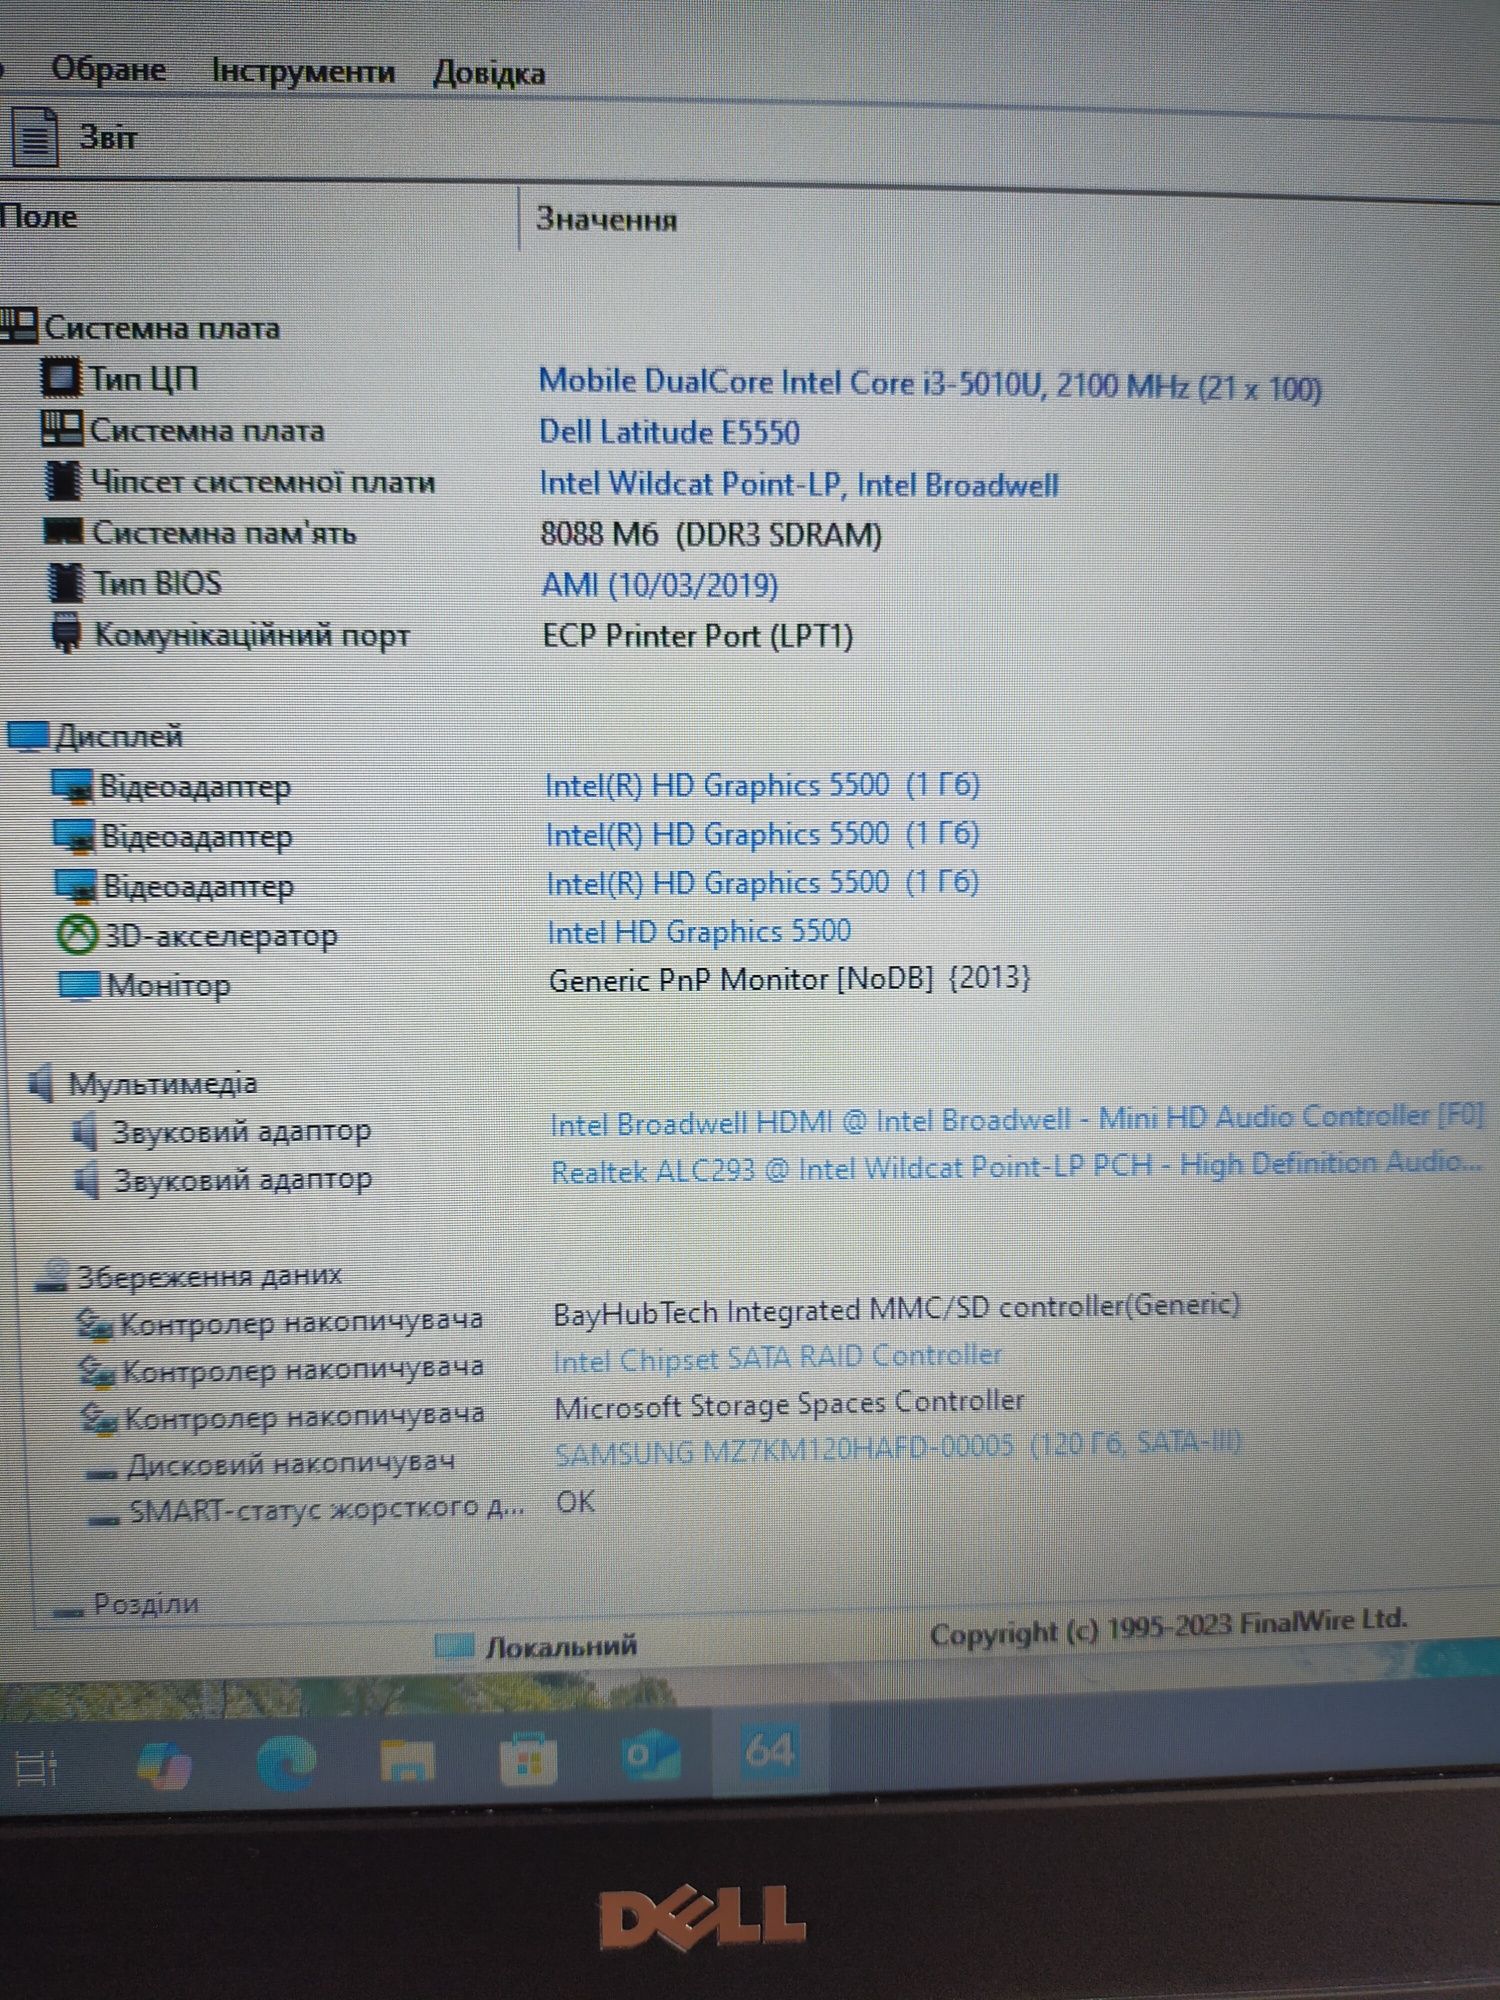
Task: Click the FinalWire copyright status text
Action: (1168, 1627)
